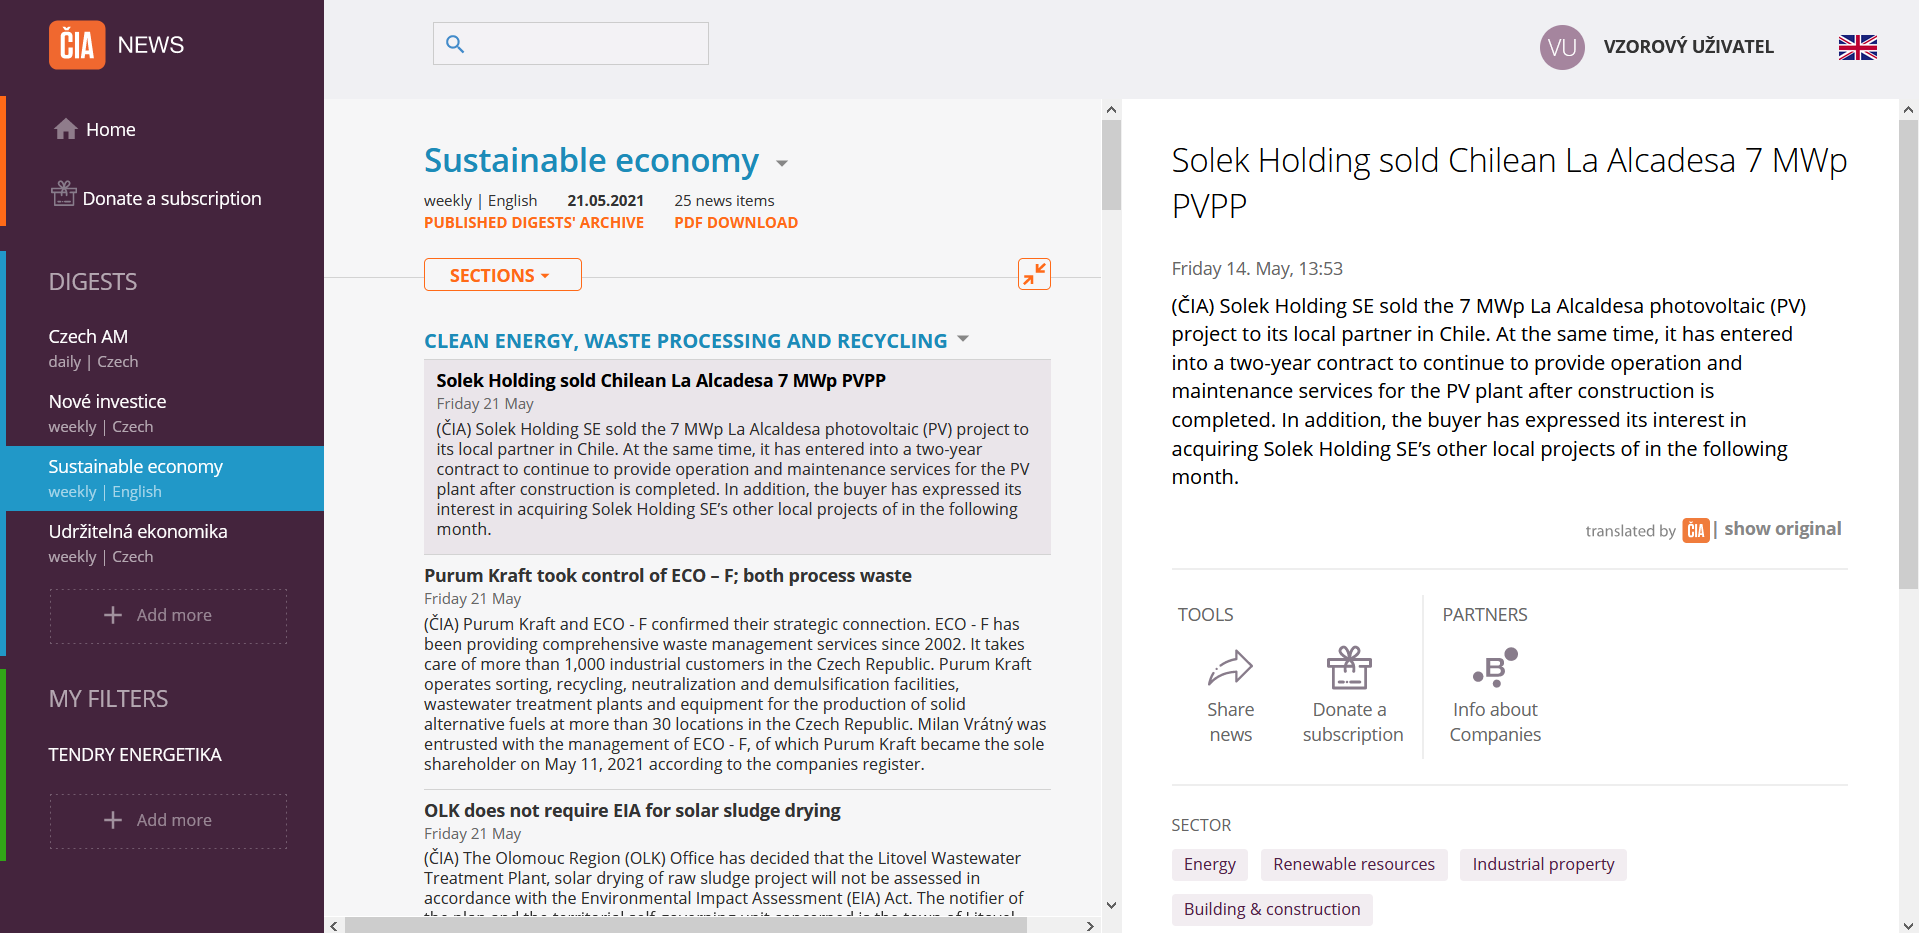Click the 'weekly | English' label under title

coord(481,201)
